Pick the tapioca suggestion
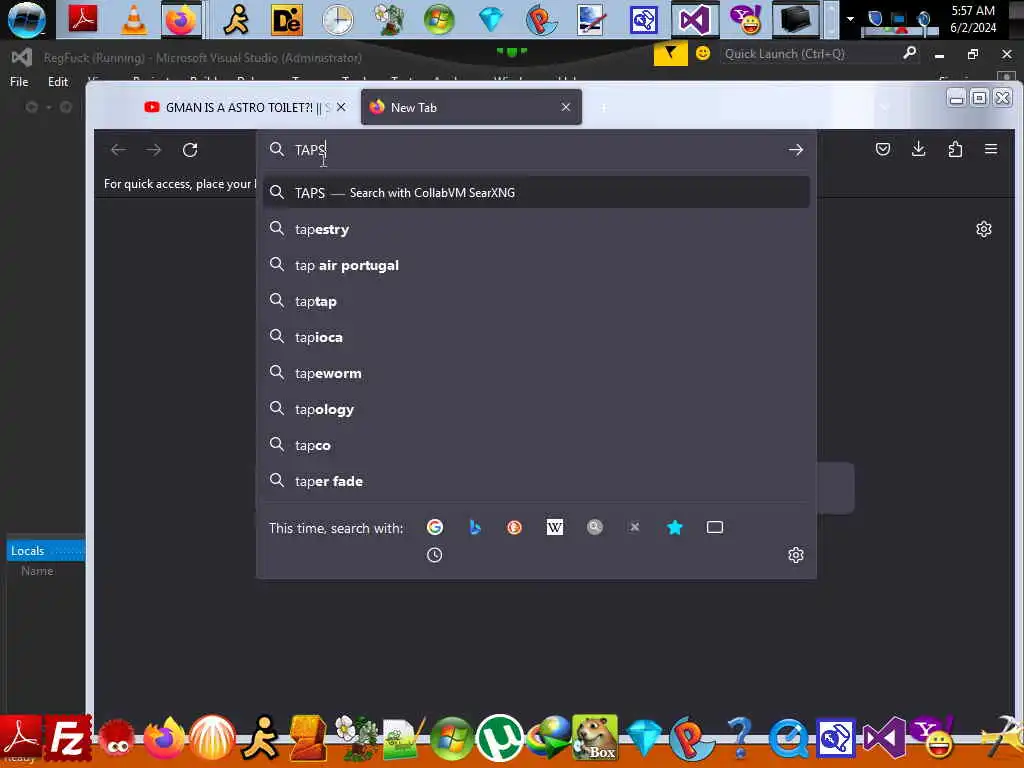Viewport: 1024px width, 768px height. tap(536, 337)
